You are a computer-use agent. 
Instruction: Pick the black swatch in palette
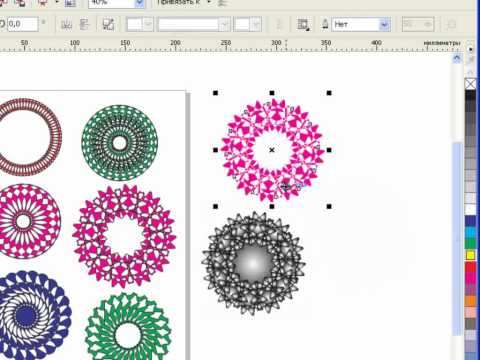click(x=470, y=95)
